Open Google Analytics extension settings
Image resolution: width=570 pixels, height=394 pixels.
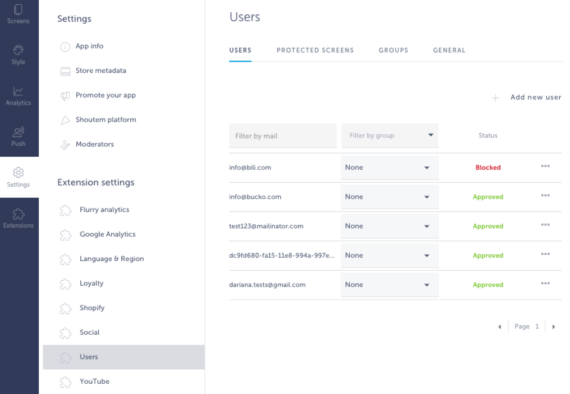click(x=107, y=234)
